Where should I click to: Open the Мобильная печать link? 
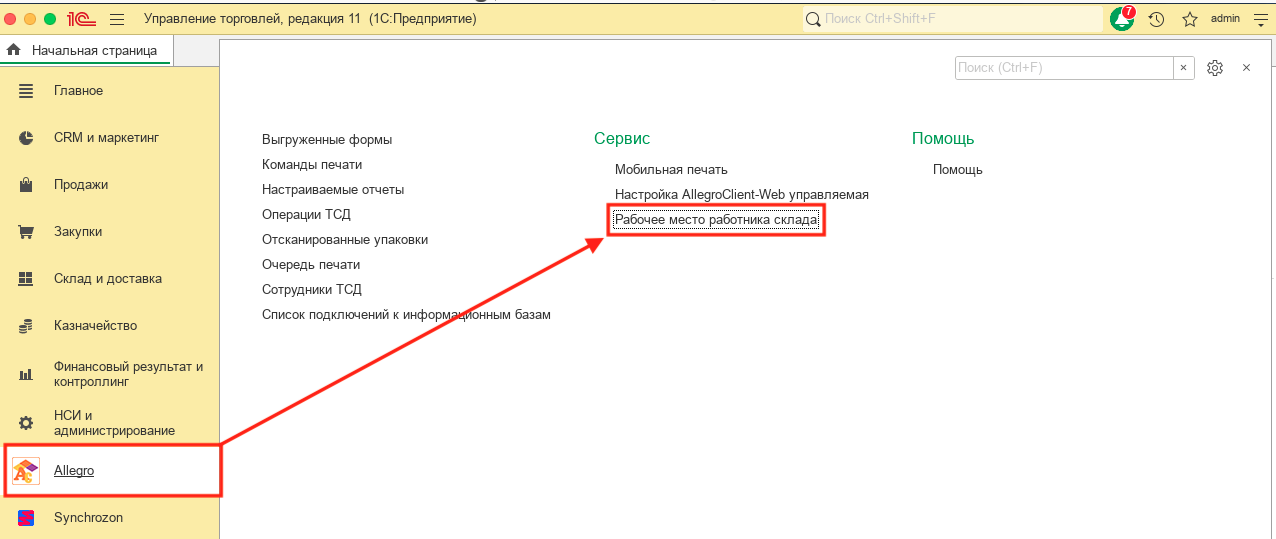(671, 169)
